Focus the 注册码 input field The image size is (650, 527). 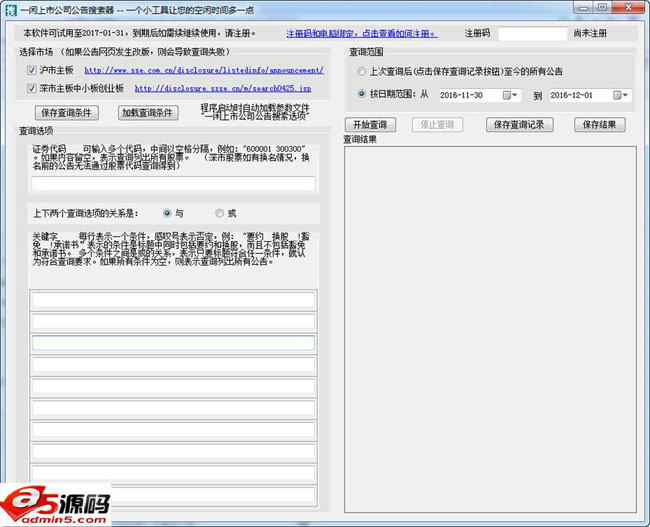click(533, 34)
